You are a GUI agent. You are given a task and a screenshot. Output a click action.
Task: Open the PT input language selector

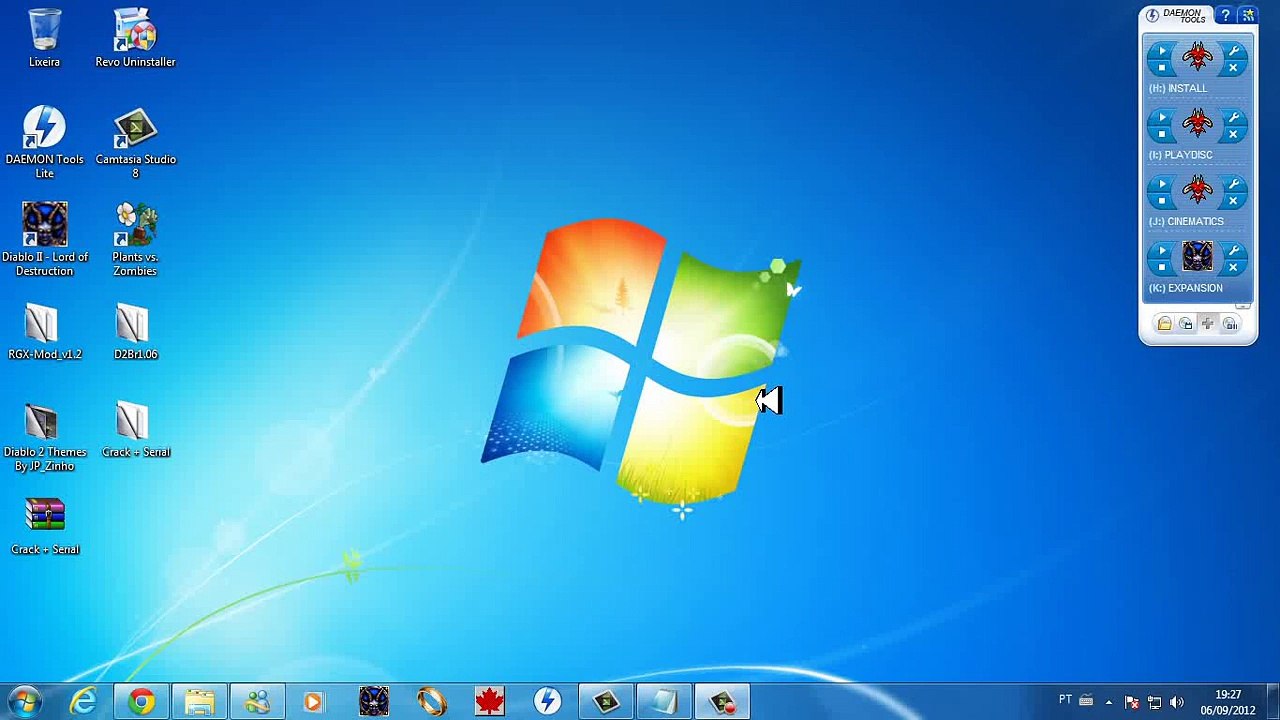pos(1065,700)
